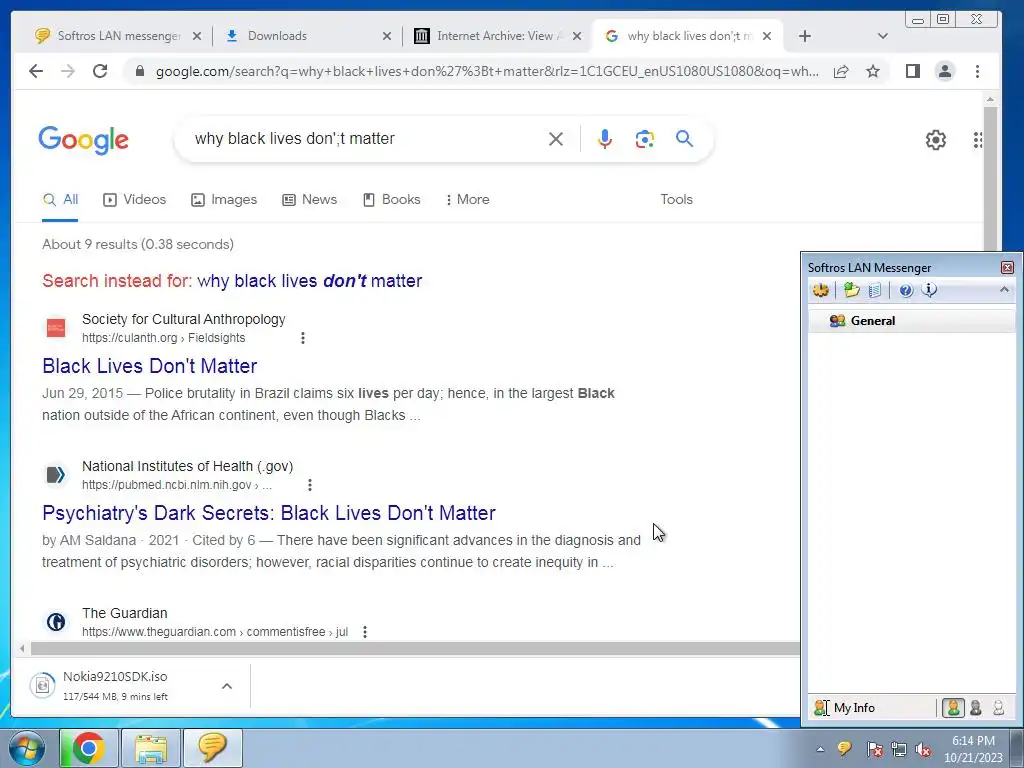Open message history notebook in Softros Messenger
This screenshot has width=1024, height=768.
(875, 290)
